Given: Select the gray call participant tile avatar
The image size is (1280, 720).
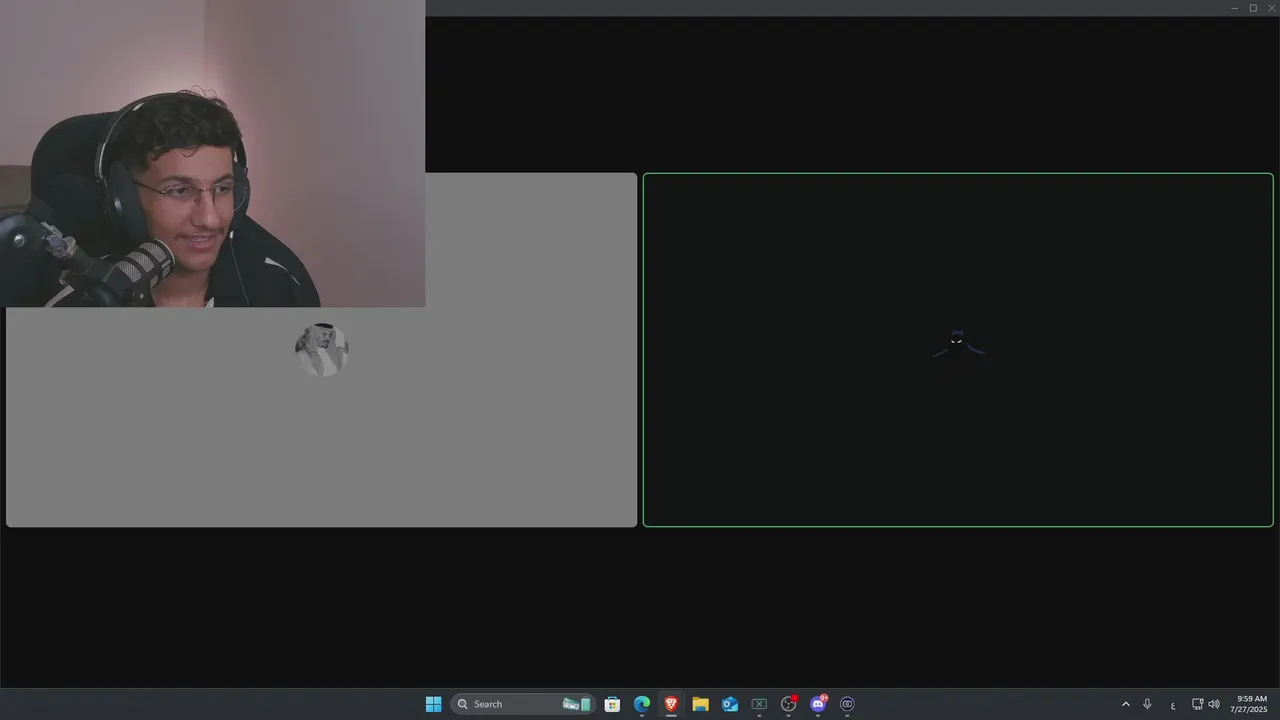Looking at the screenshot, I should 321,349.
